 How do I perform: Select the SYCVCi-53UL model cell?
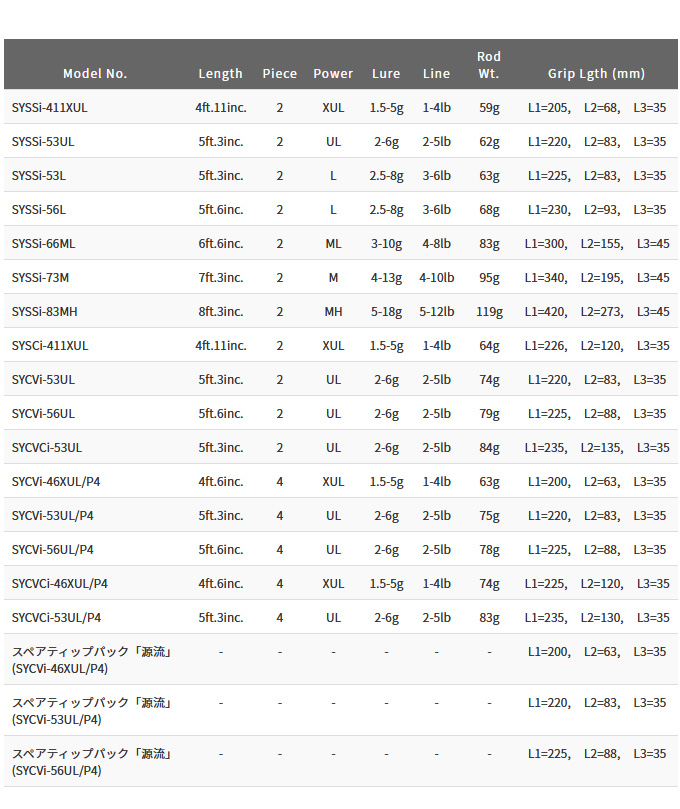(x=47, y=448)
